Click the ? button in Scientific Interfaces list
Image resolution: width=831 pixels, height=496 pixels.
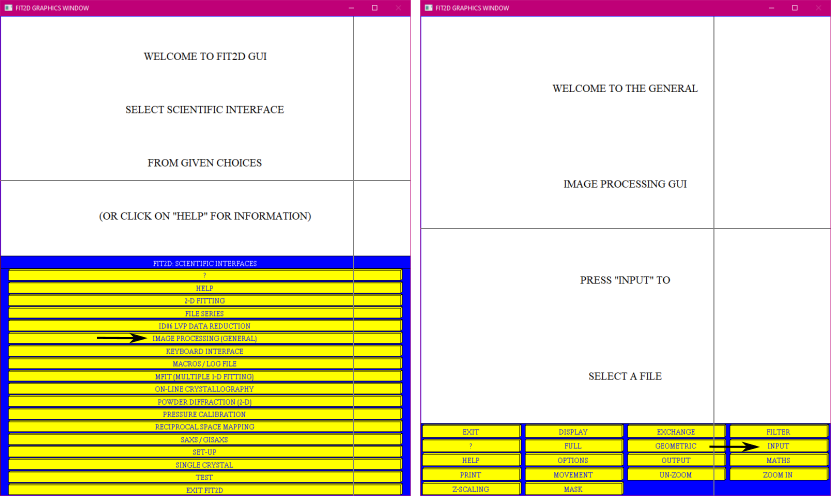pyautogui.click(x=205, y=275)
